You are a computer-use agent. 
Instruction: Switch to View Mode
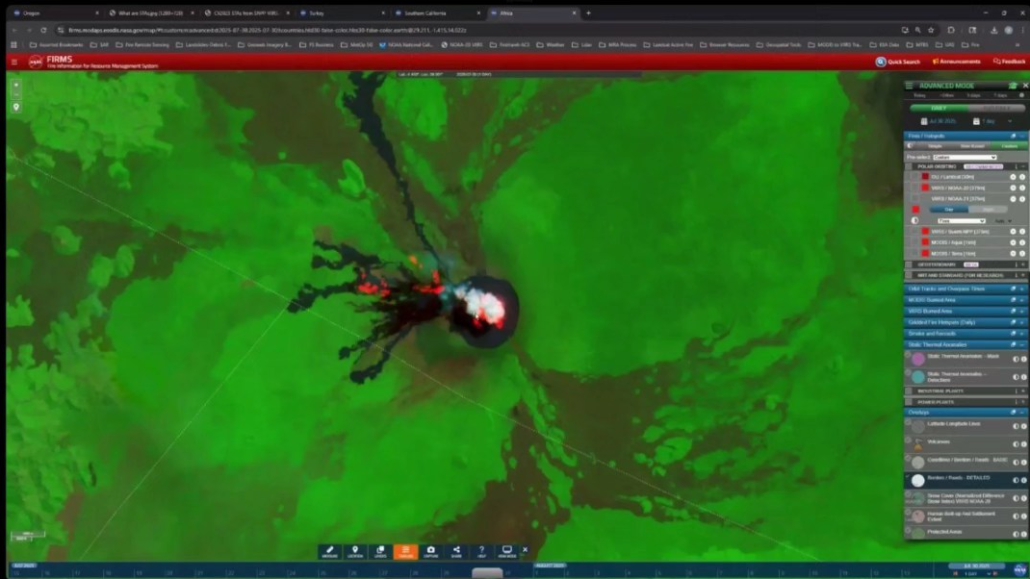point(507,551)
